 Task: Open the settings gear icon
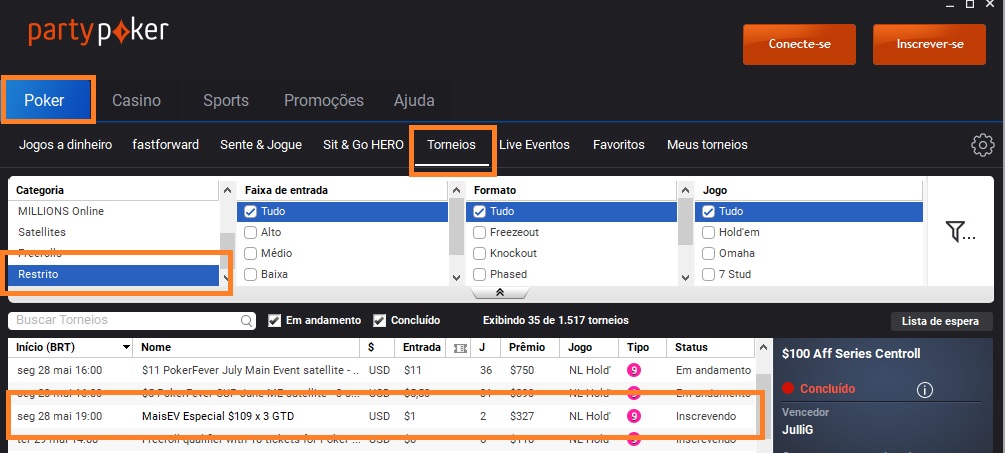983,145
